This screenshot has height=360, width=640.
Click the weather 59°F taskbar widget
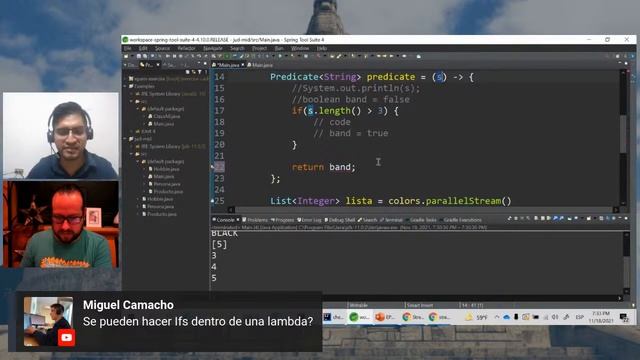pos(476,317)
